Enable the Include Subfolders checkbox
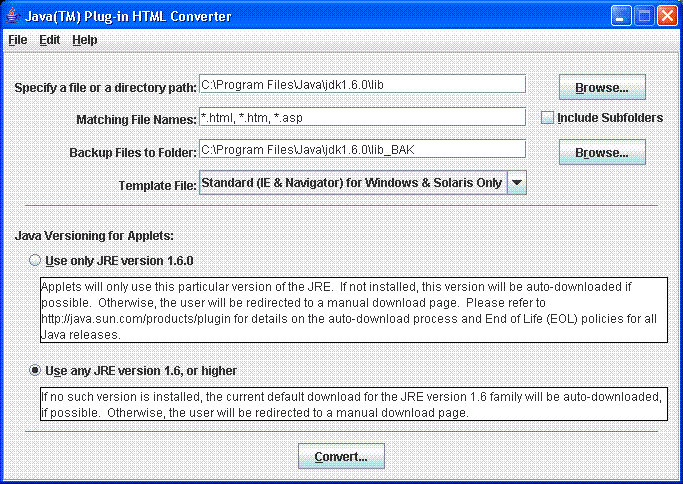 click(547, 118)
